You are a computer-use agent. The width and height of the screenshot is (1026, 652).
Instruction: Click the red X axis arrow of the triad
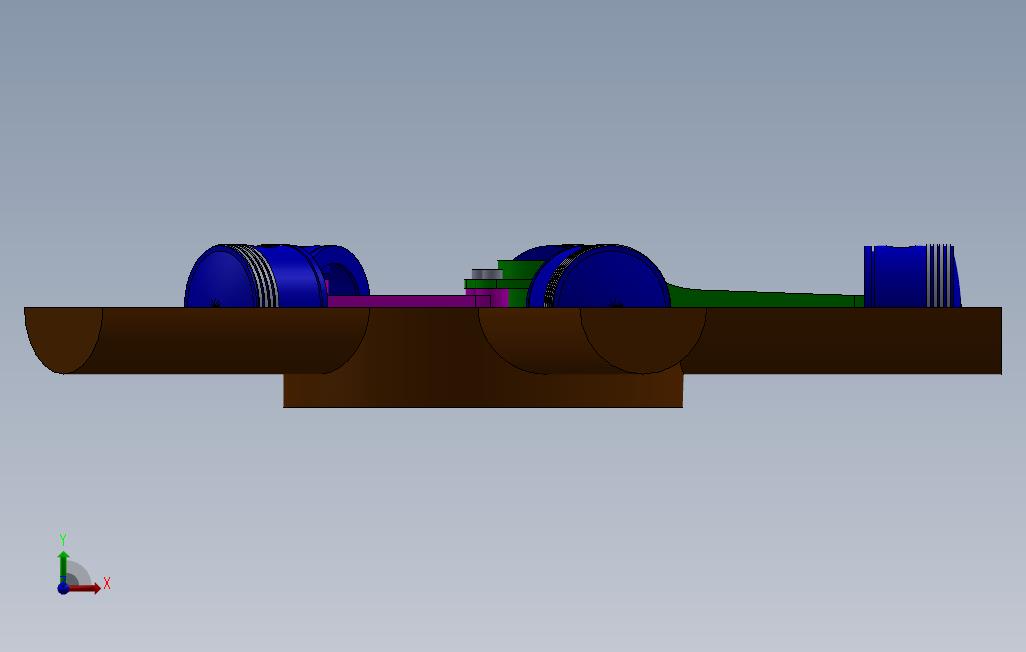pyautogui.click(x=85, y=588)
